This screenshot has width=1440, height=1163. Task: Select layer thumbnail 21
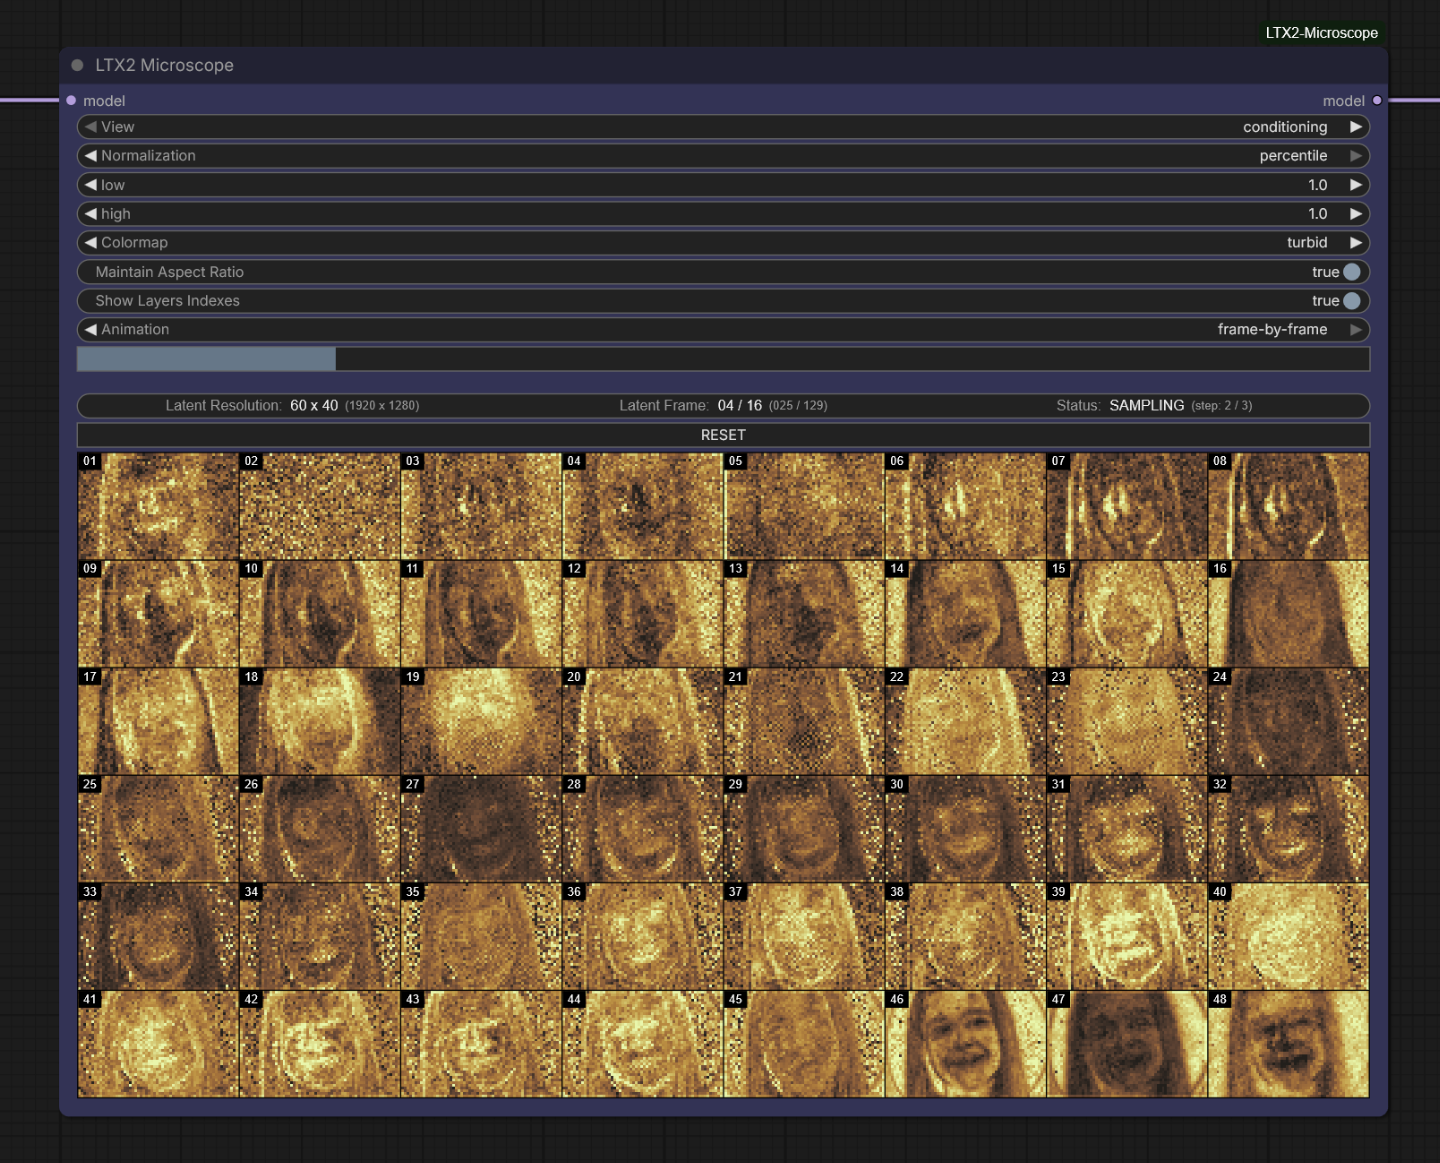804,722
